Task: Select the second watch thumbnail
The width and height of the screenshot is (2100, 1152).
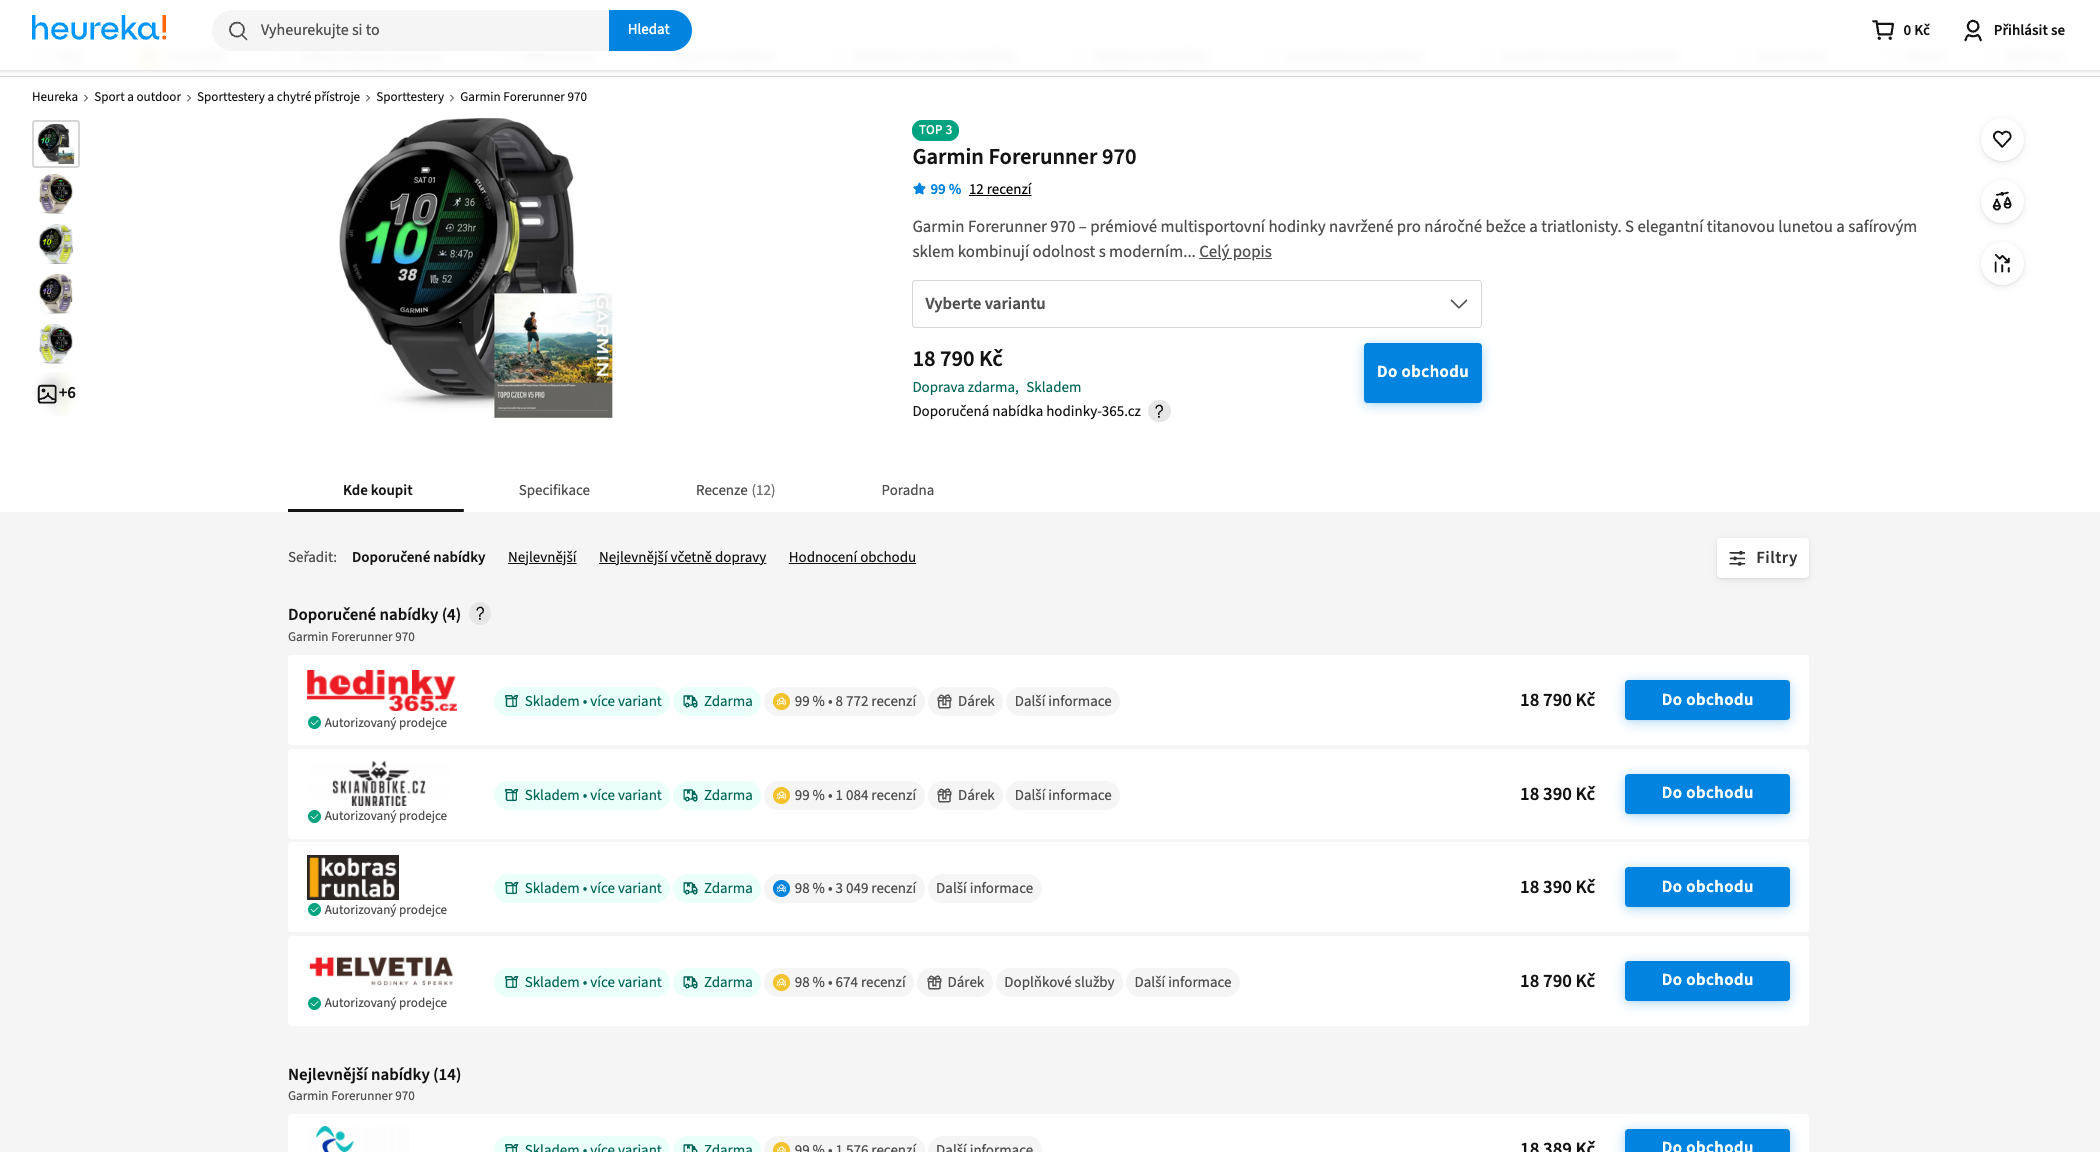Action: pyautogui.click(x=56, y=194)
